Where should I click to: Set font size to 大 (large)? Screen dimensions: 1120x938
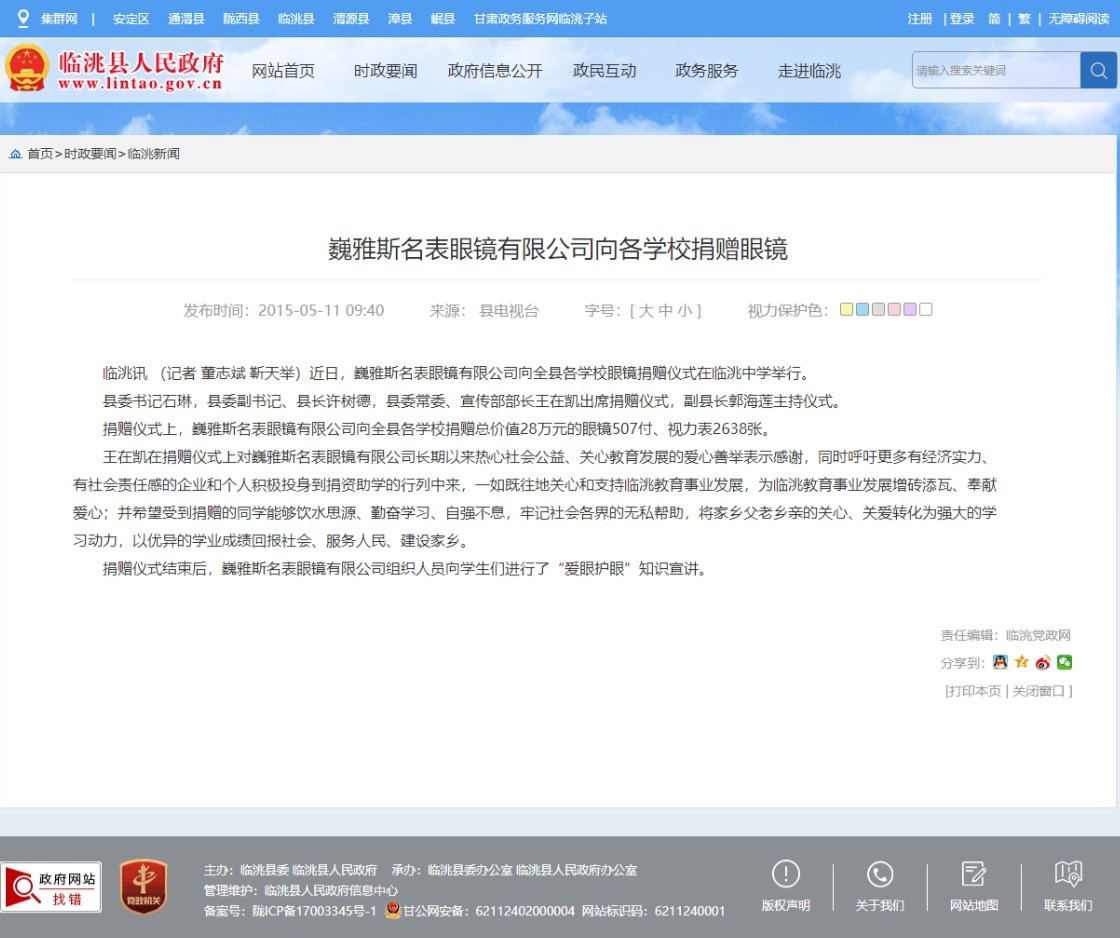pyautogui.click(x=646, y=311)
